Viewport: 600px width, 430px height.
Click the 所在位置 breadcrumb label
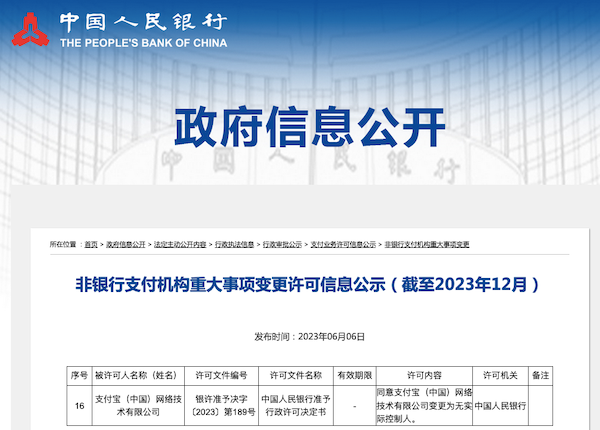(x=63, y=244)
